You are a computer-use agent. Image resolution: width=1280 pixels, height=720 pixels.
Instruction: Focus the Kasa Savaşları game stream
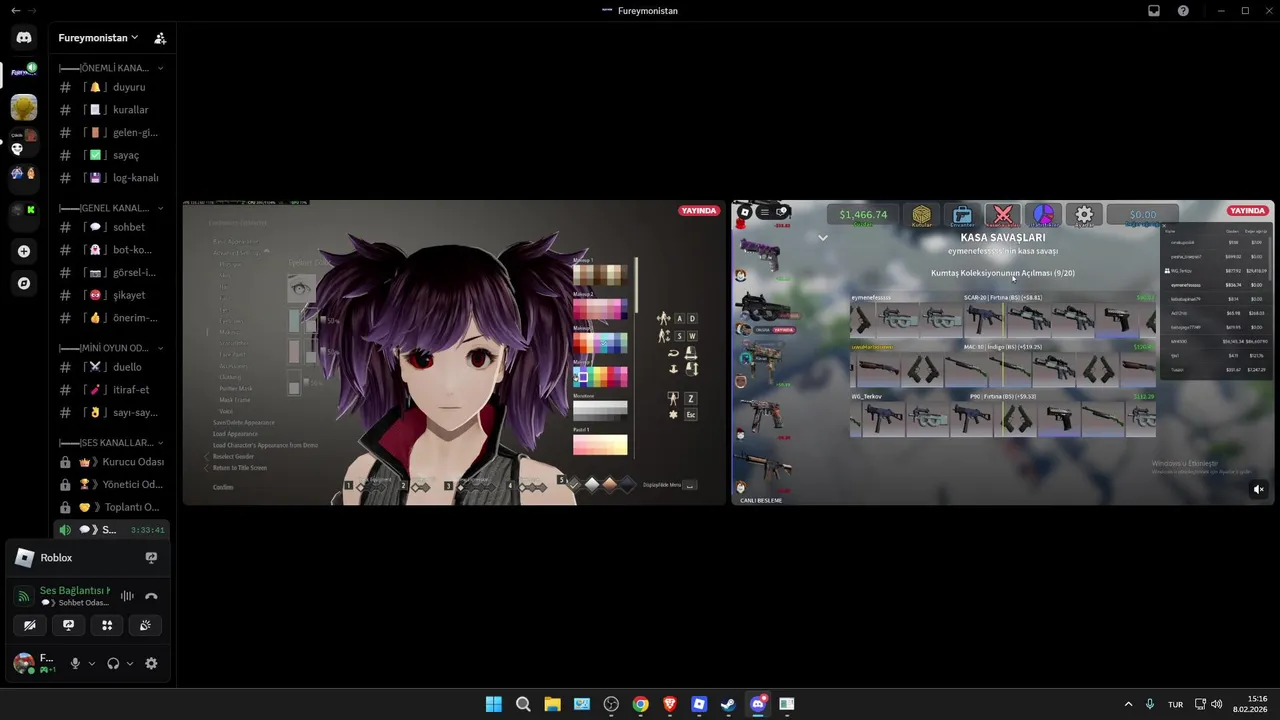coord(1003,352)
